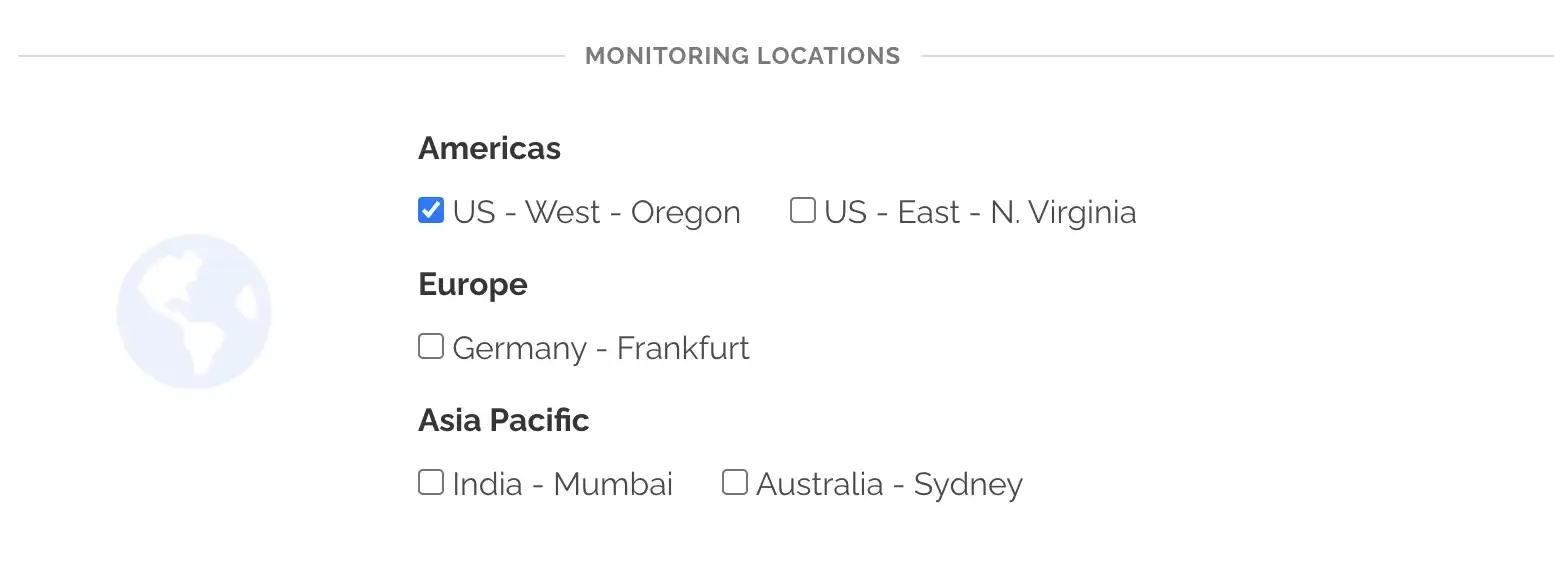Click the Asia Pacific region heading
The height and width of the screenshot is (566, 1554).
point(503,421)
